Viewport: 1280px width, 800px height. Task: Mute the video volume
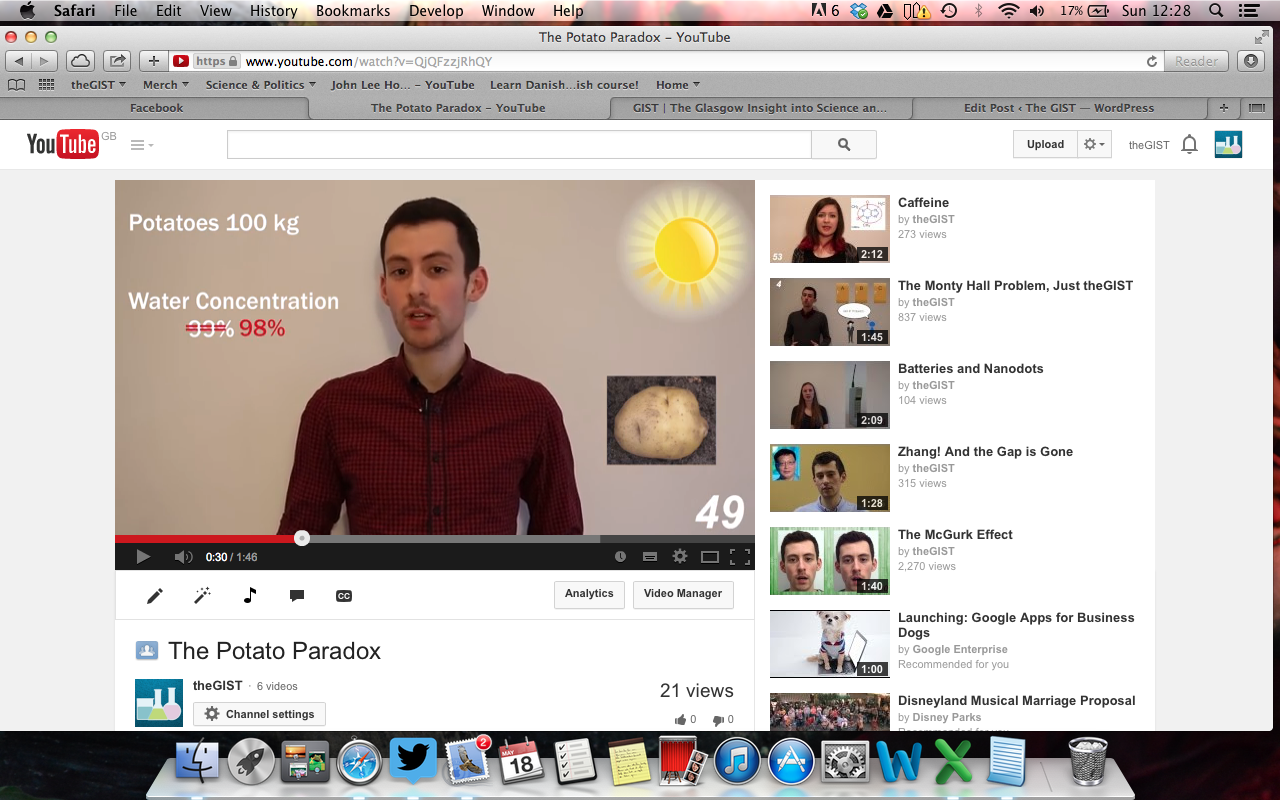pos(183,557)
